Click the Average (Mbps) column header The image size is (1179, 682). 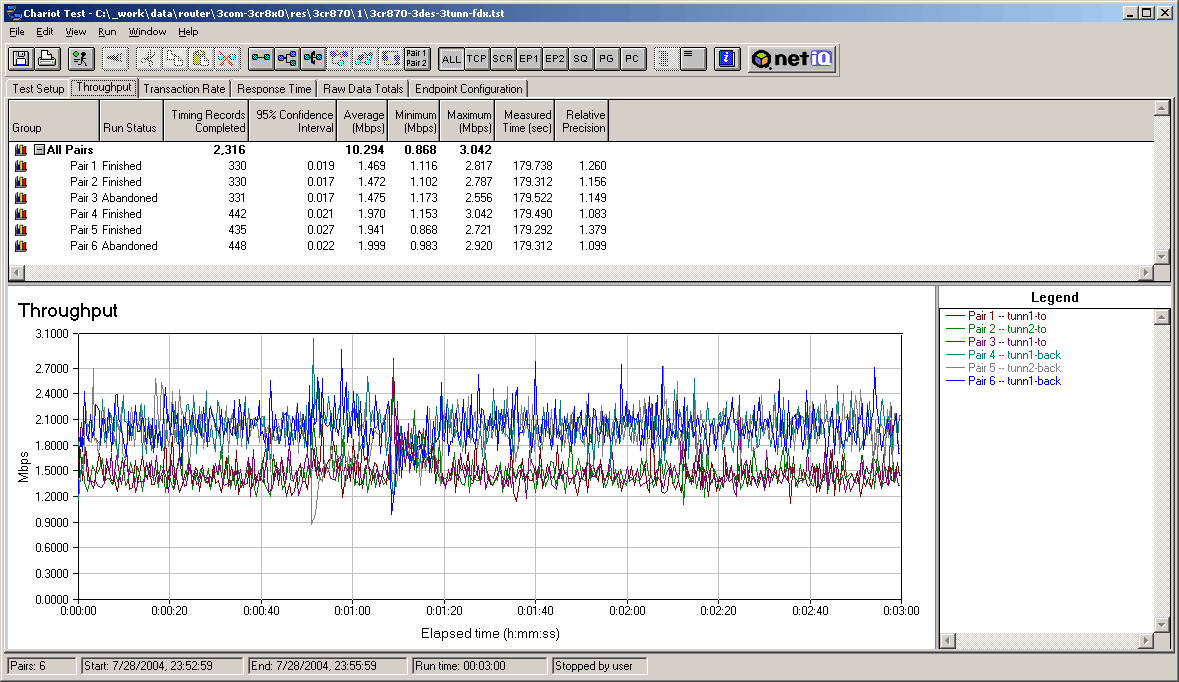point(363,121)
